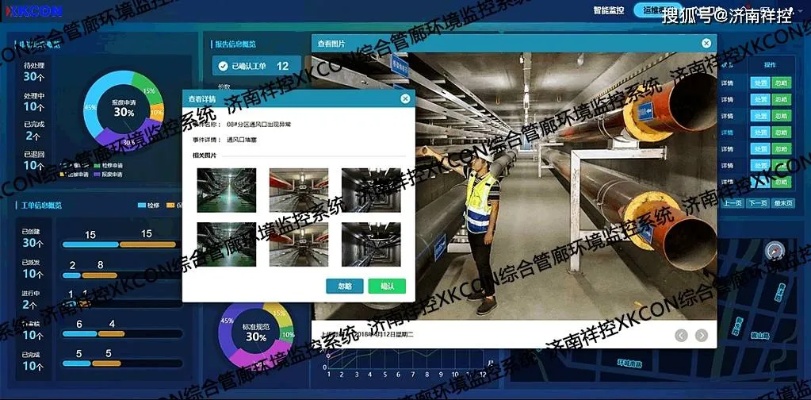The height and width of the screenshot is (400, 811).
Task: Show previous picture with left arrow icon
Action: coord(681,335)
